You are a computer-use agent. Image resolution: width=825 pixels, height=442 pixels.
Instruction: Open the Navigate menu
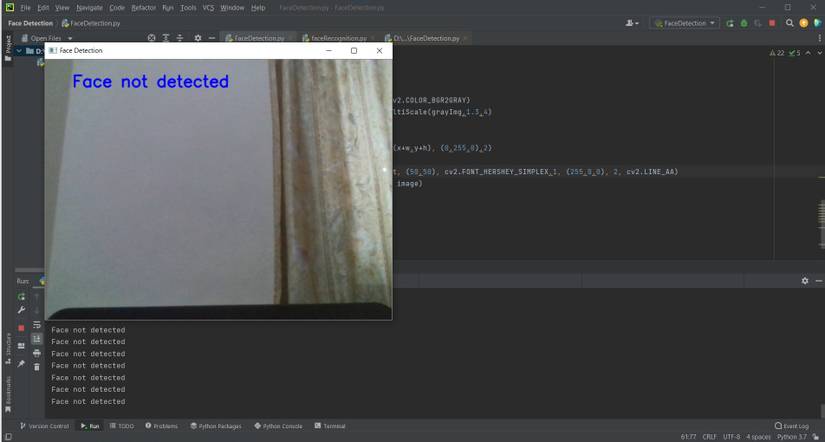89,8
